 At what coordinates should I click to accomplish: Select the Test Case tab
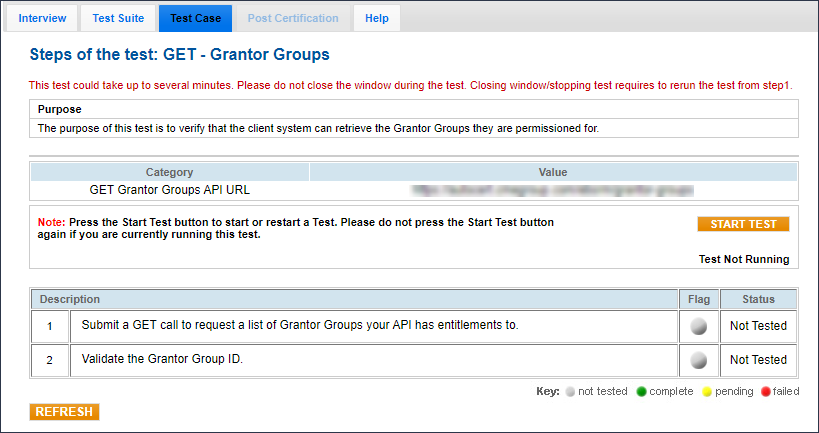tap(195, 18)
